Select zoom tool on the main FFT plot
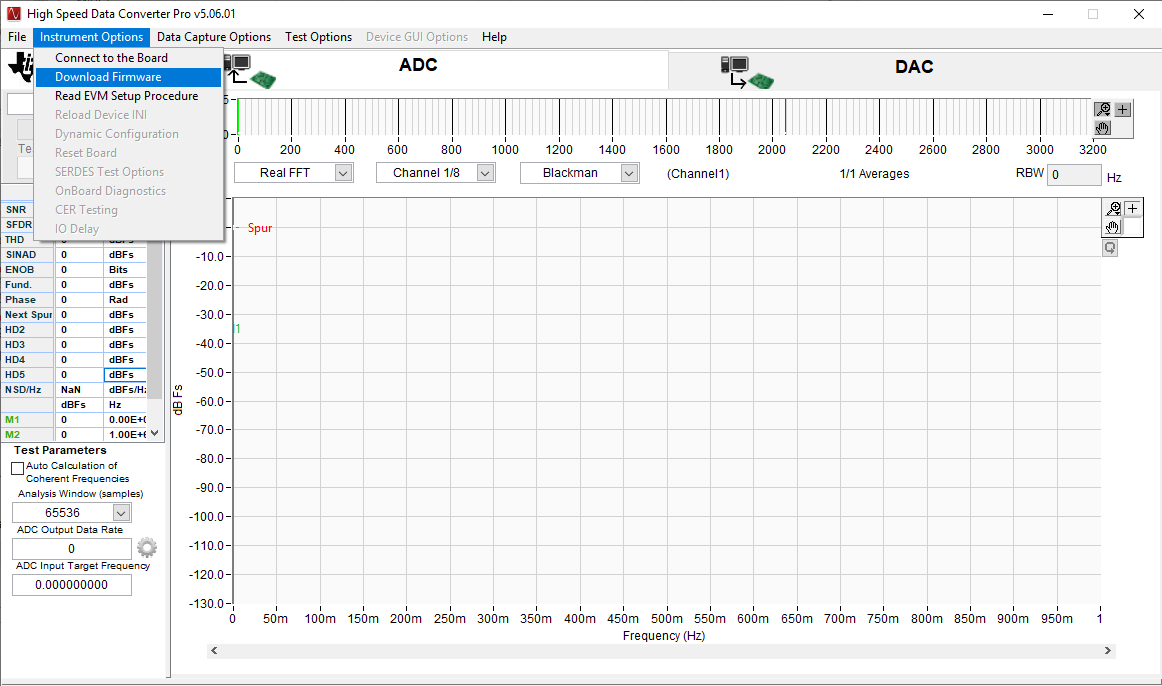This screenshot has width=1162, height=686. 1113,209
